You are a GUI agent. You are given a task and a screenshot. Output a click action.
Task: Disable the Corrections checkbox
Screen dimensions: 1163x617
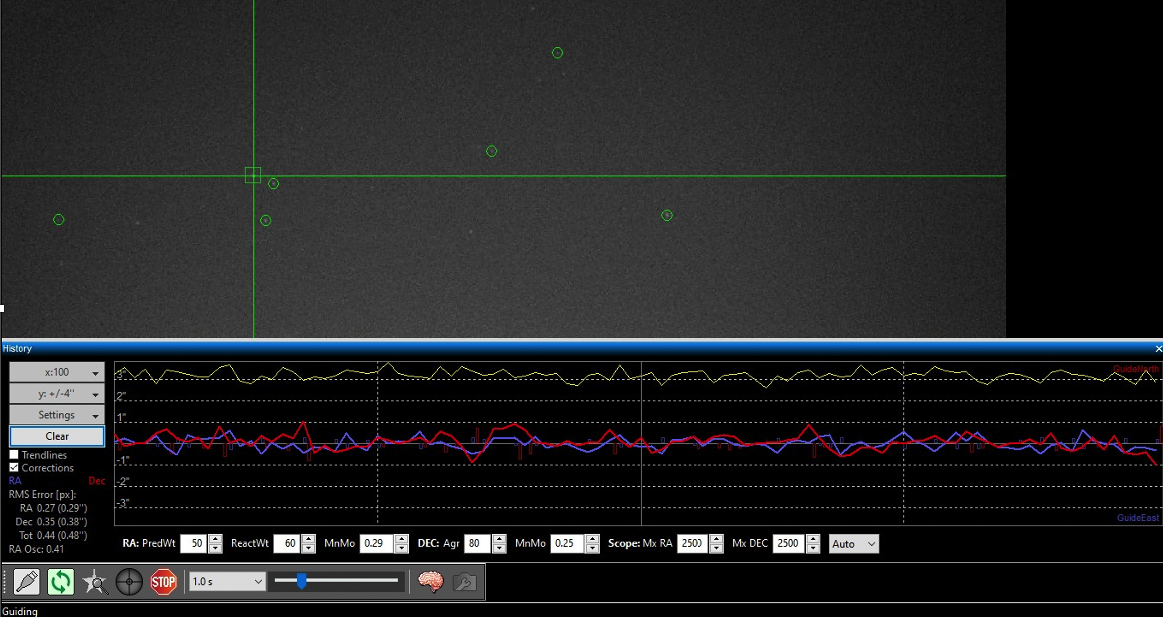(x=14, y=467)
